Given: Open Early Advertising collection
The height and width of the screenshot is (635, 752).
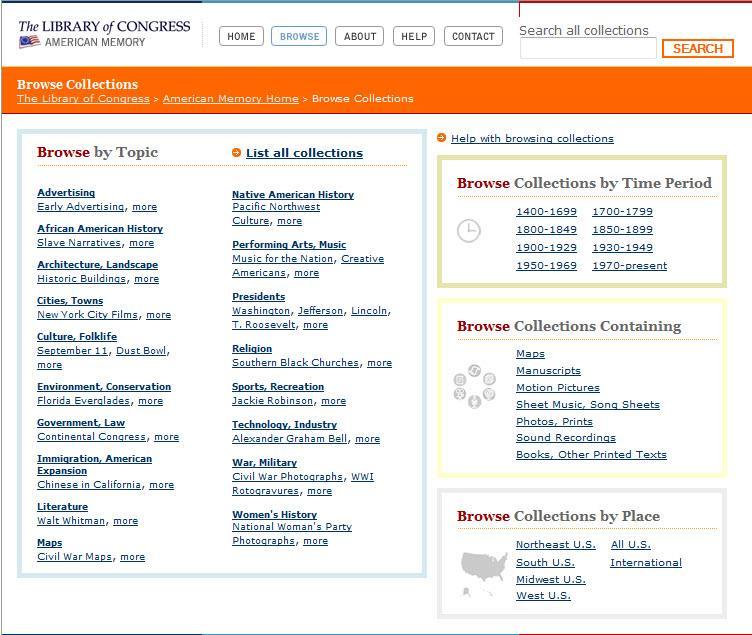Looking at the screenshot, I should [81, 207].
